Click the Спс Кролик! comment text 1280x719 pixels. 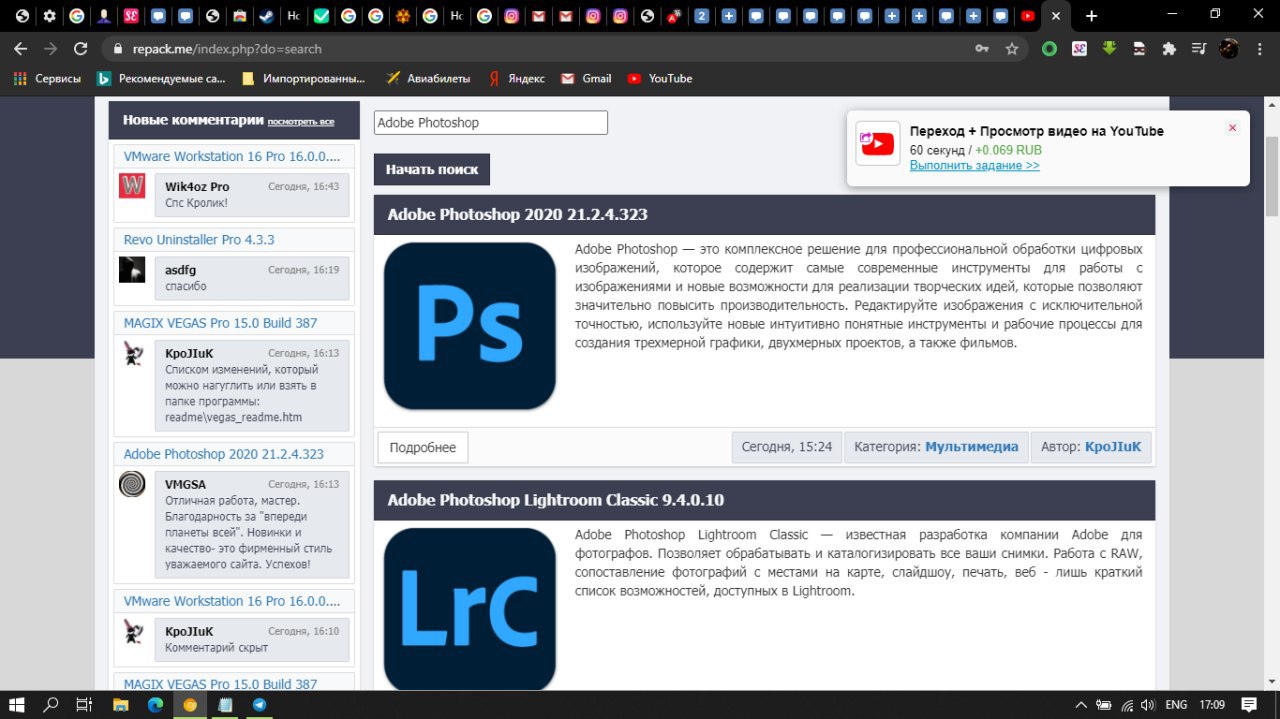click(196, 203)
